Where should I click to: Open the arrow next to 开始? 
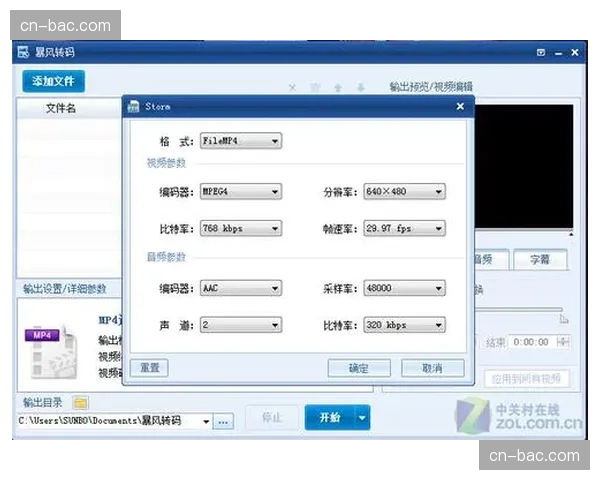[363, 417]
